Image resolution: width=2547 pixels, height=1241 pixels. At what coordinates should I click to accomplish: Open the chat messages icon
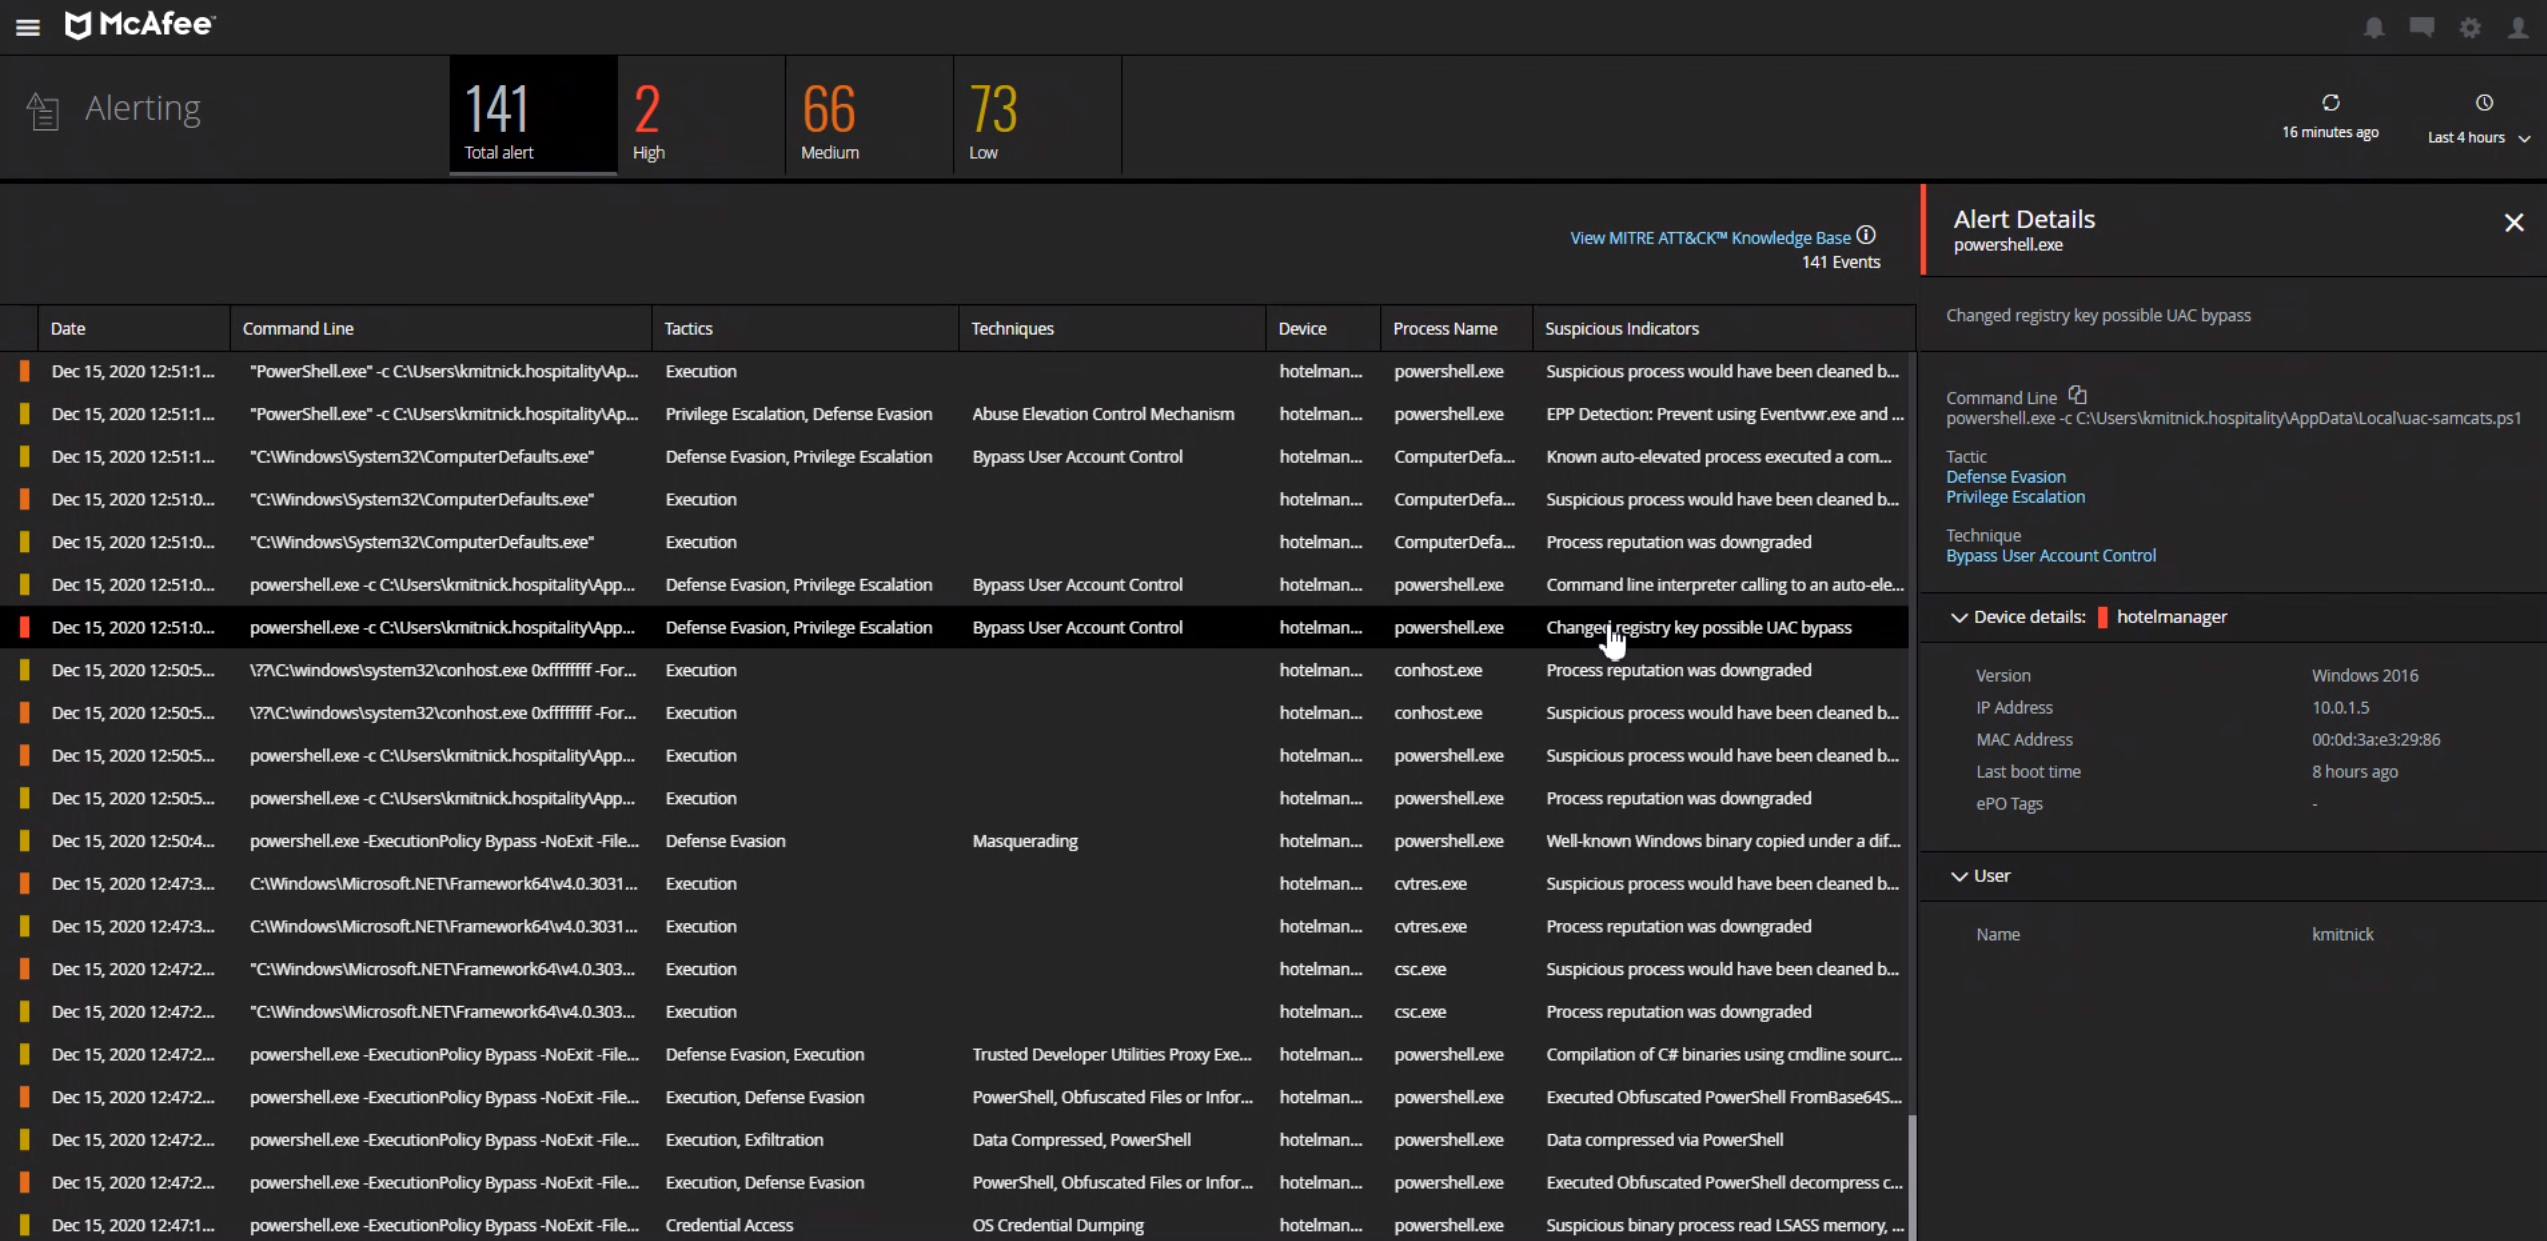pos(2422,27)
